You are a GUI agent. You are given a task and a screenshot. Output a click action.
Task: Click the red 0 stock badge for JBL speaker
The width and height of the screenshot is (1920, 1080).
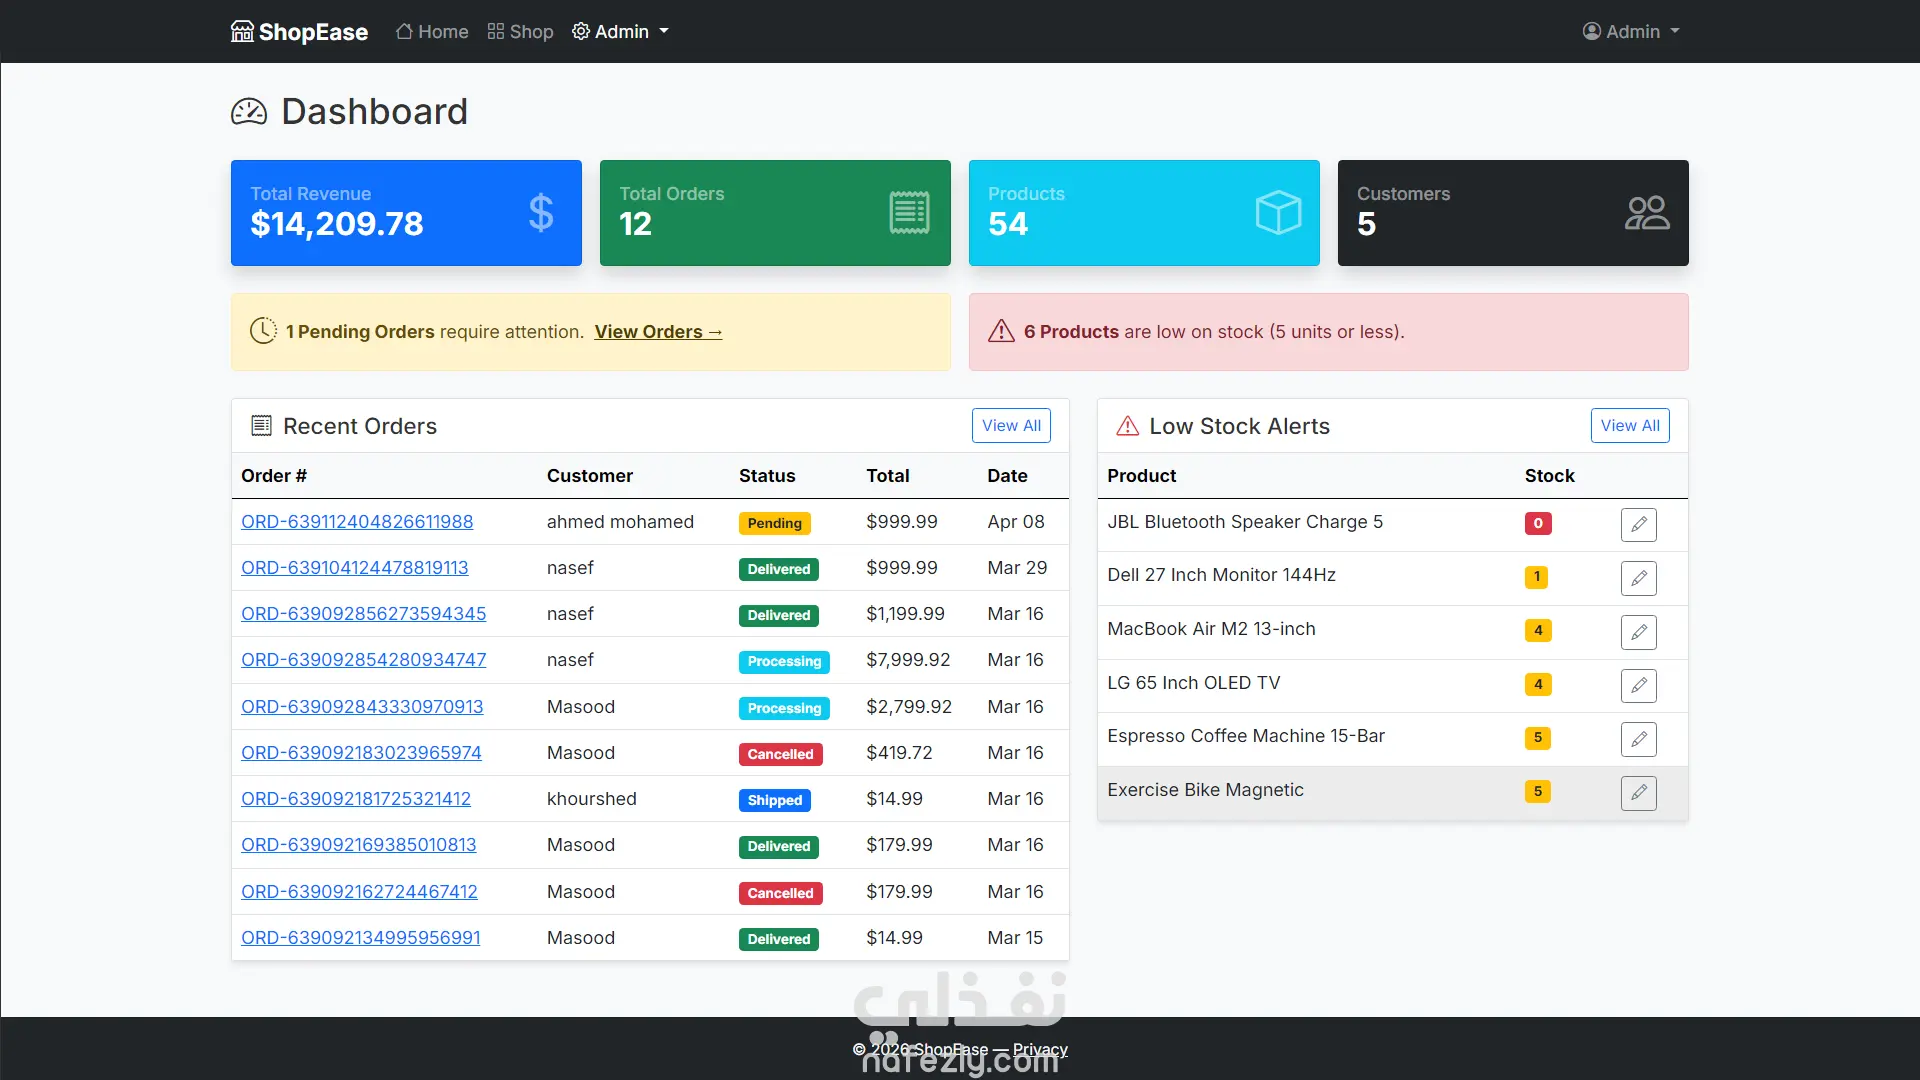coord(1538,523)
